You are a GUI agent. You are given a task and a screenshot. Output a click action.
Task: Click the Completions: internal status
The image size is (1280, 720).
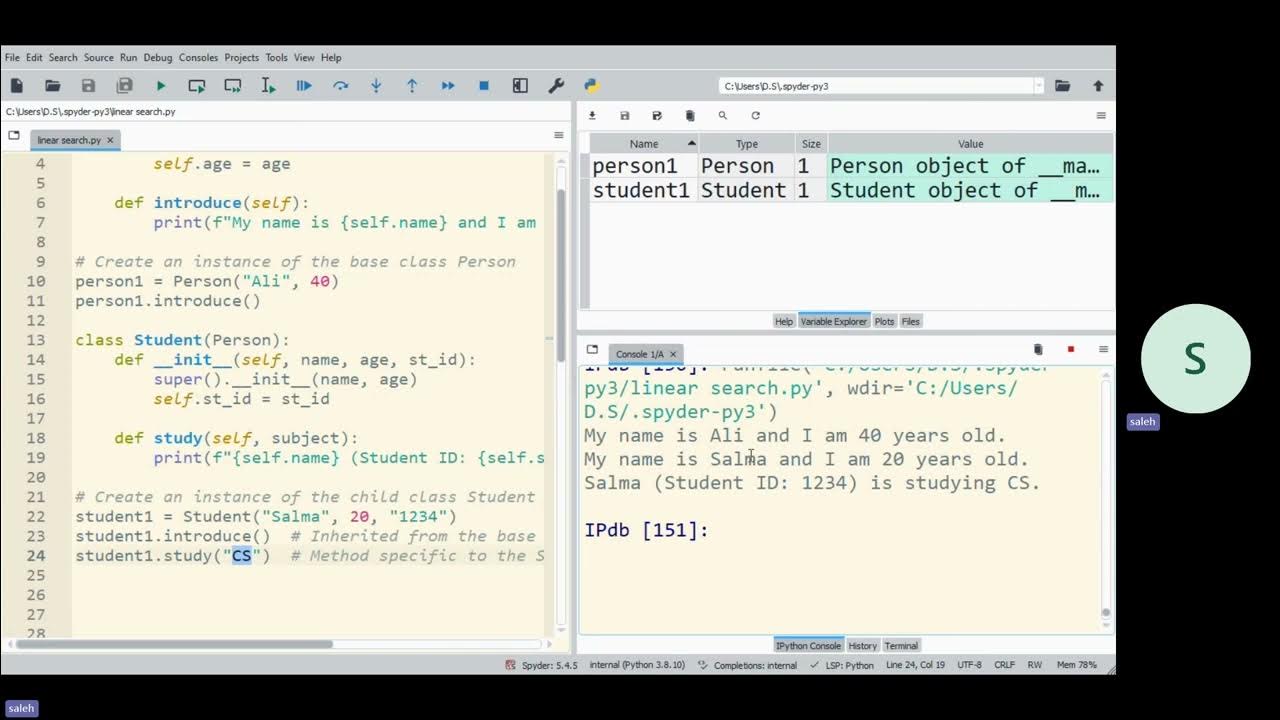pos(747,665)
